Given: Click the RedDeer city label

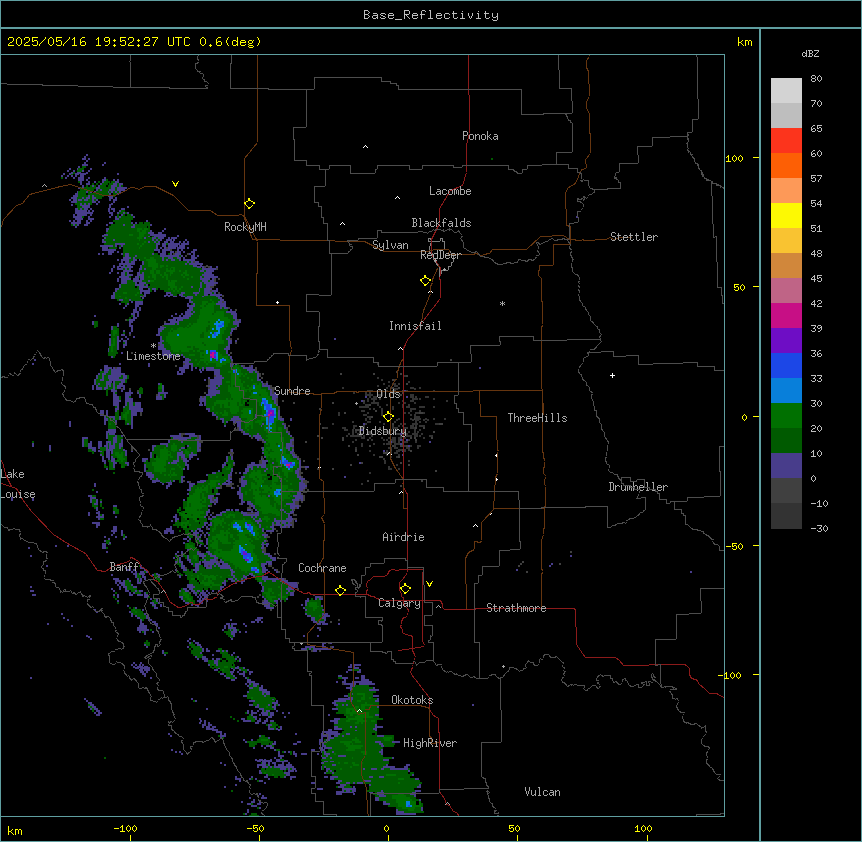Looking at the screenshot, I should [440, 255].
